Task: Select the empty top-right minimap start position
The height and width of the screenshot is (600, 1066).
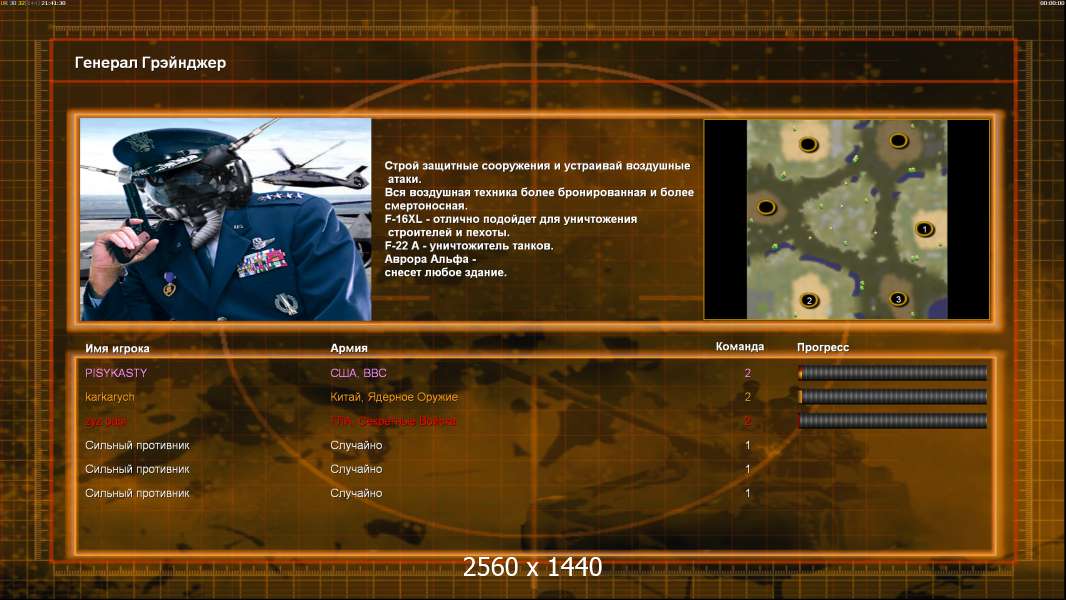Action: click(899, 141)
